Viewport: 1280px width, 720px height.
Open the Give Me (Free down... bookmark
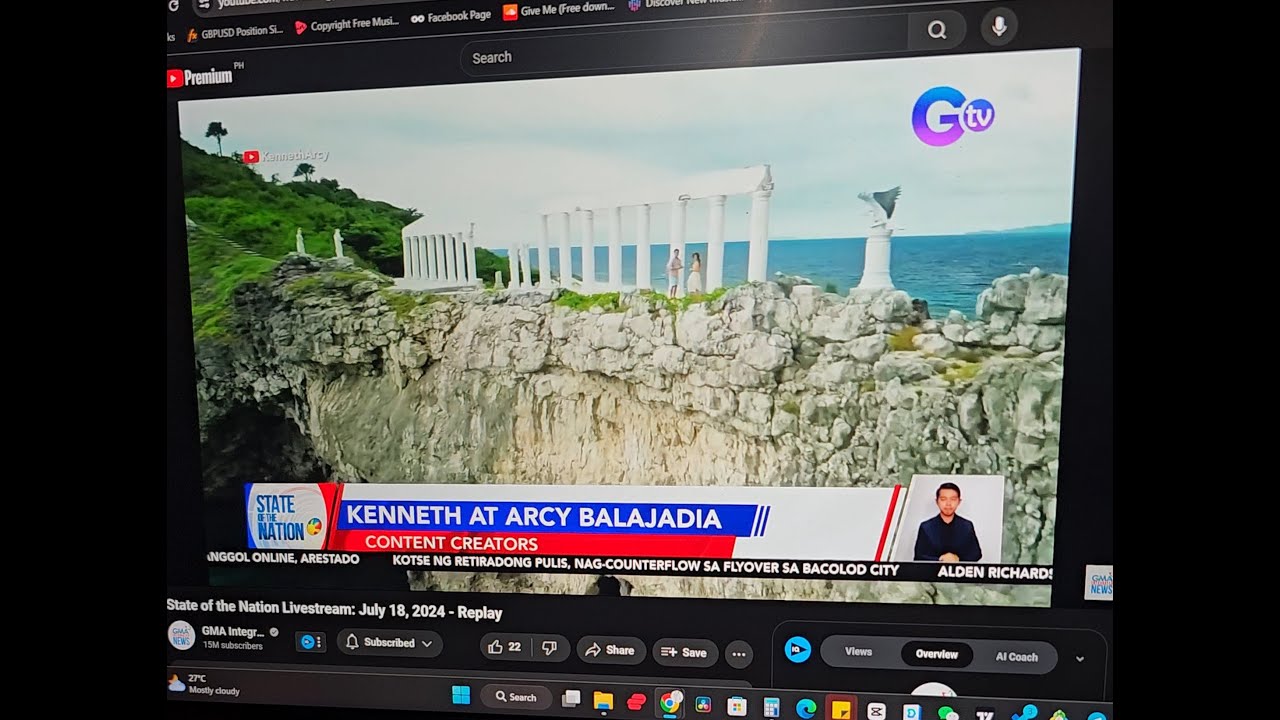coord(559,10)
